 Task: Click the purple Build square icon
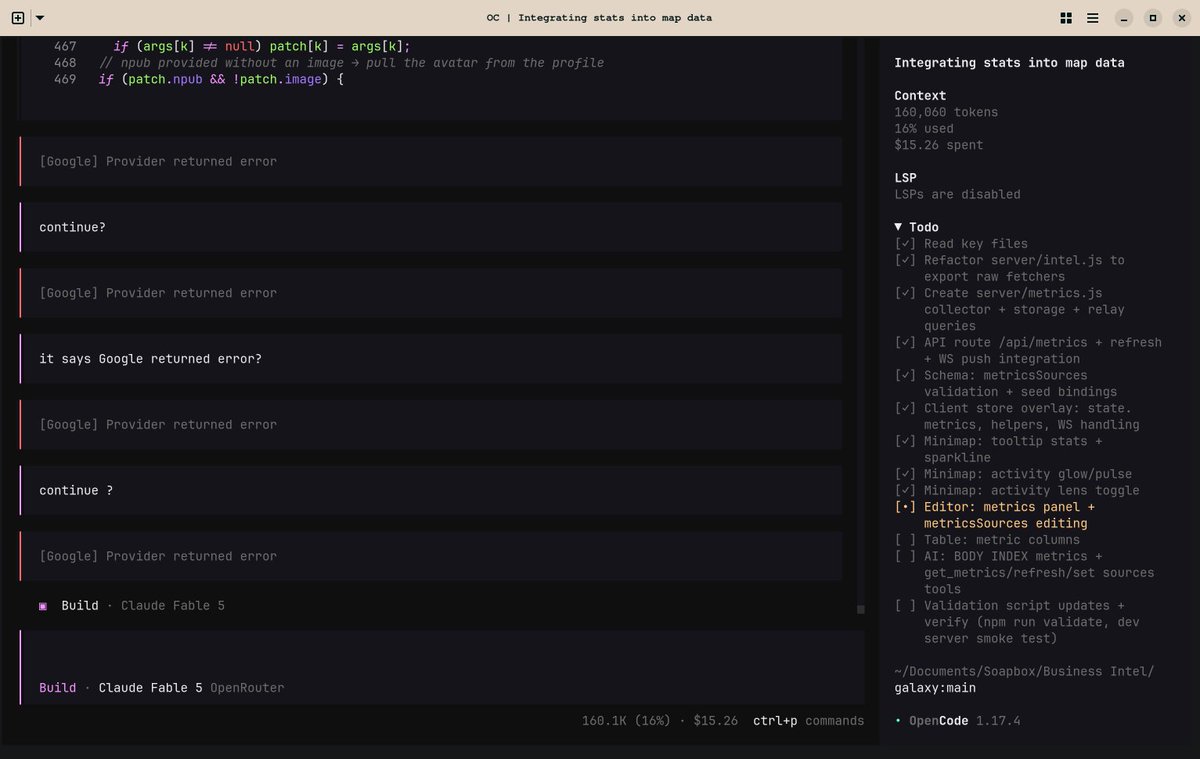click(43, 606)
